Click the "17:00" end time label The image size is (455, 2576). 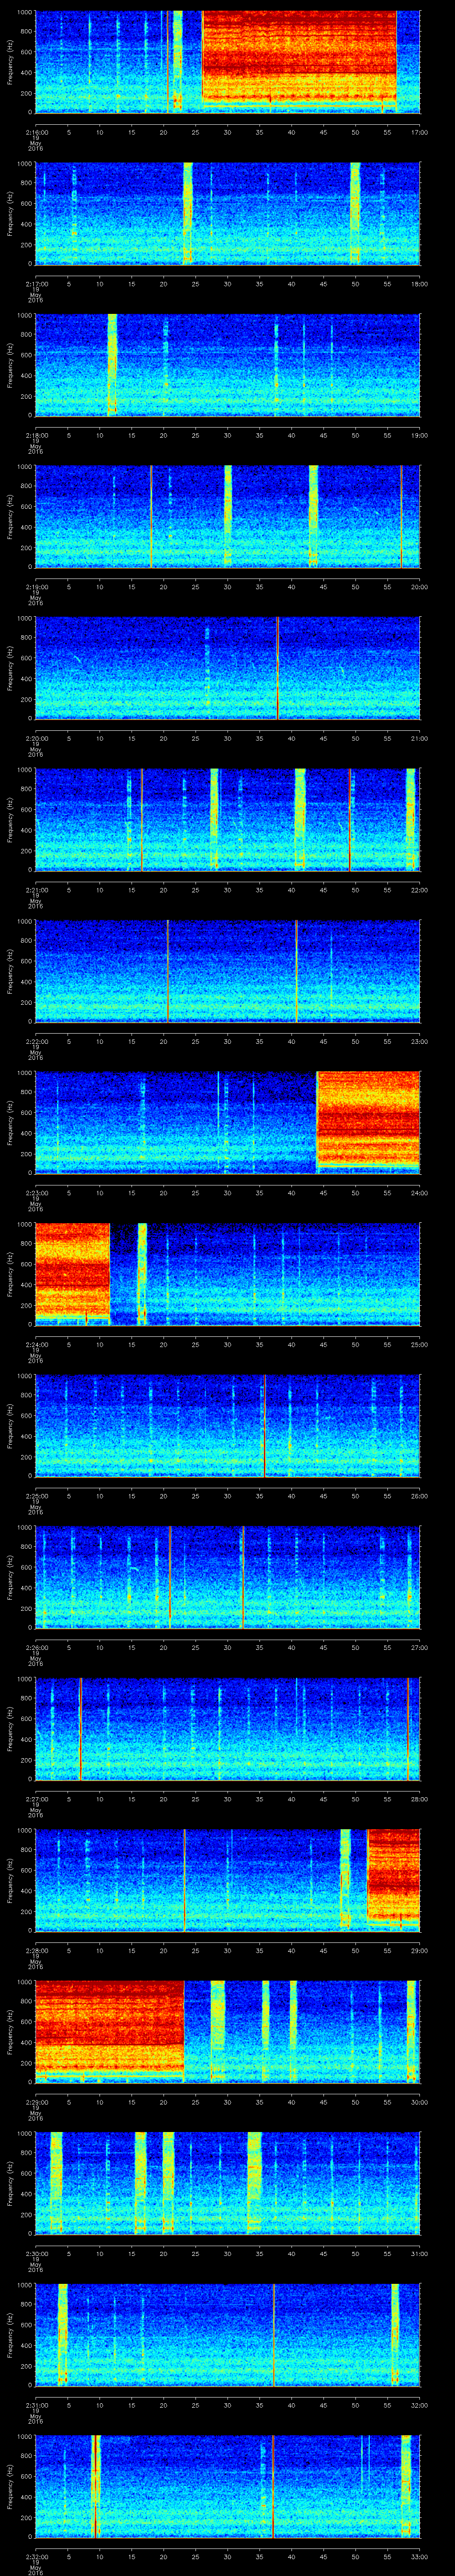tap(419, 131)
